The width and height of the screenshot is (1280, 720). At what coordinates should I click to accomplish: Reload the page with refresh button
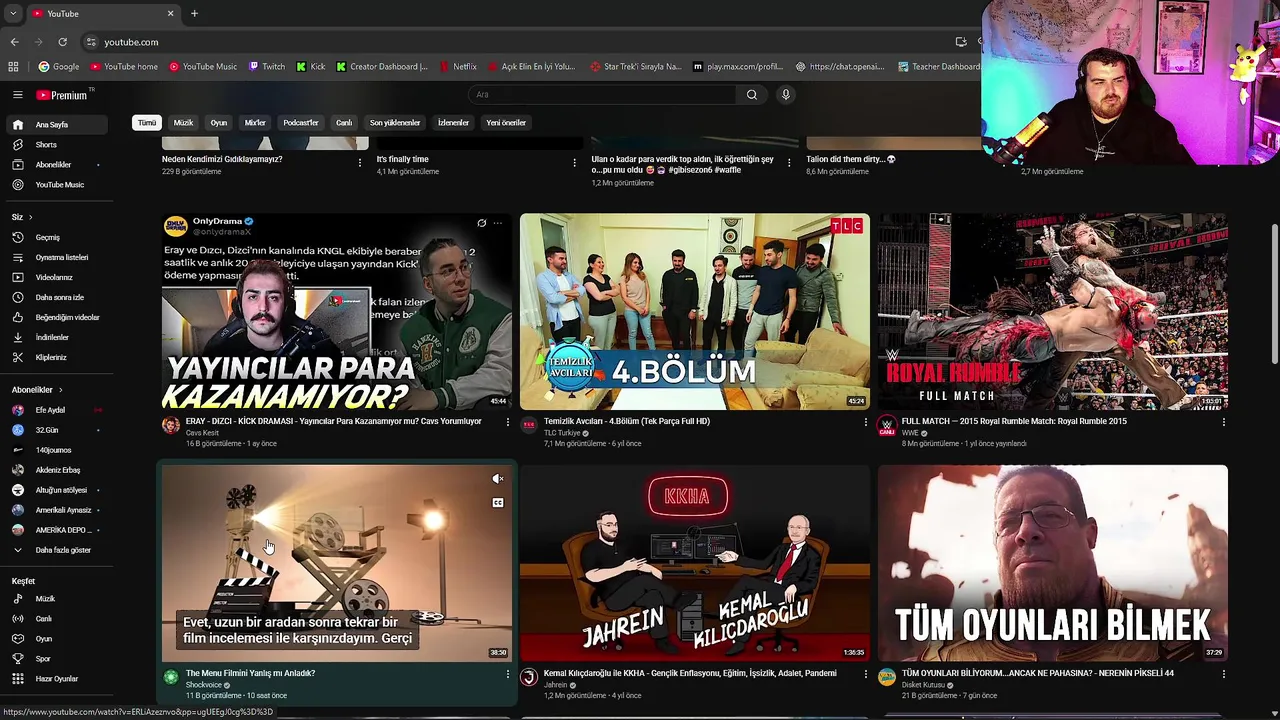pyautogui.click(x=62, y=42)
